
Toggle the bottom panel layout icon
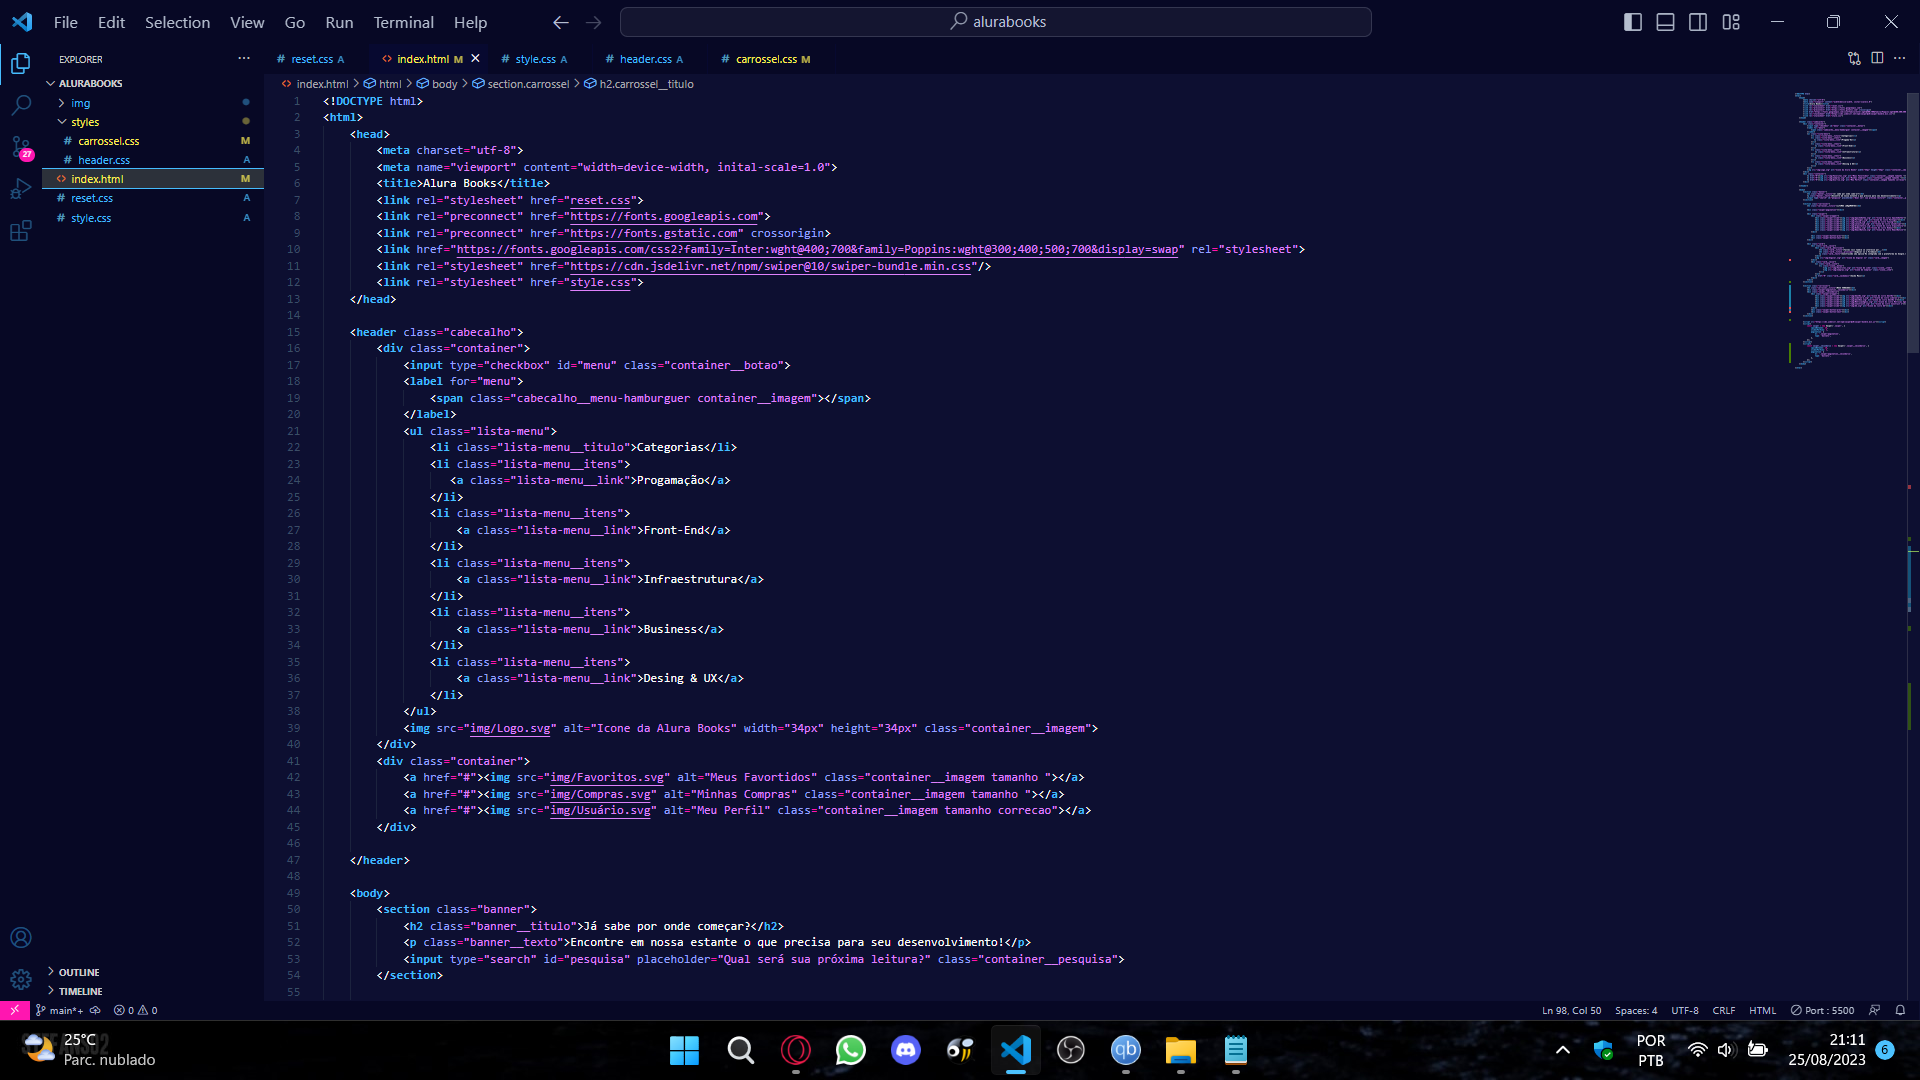tap(1666, 22)
